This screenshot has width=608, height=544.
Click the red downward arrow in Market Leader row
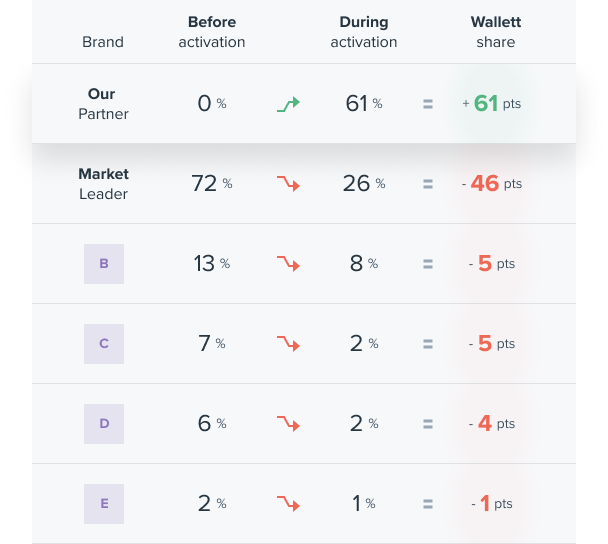pos(288,183)
